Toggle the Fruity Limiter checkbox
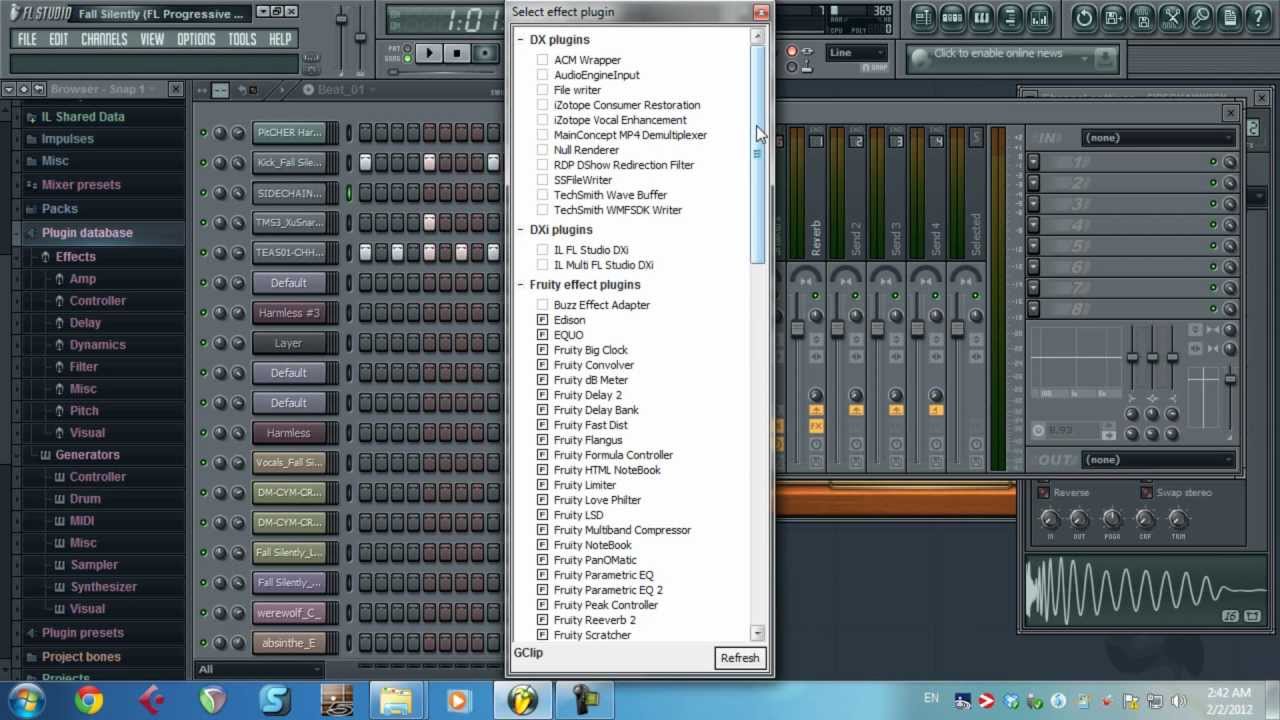This screenshot has width=1280, height=720. tap(542, 485)
